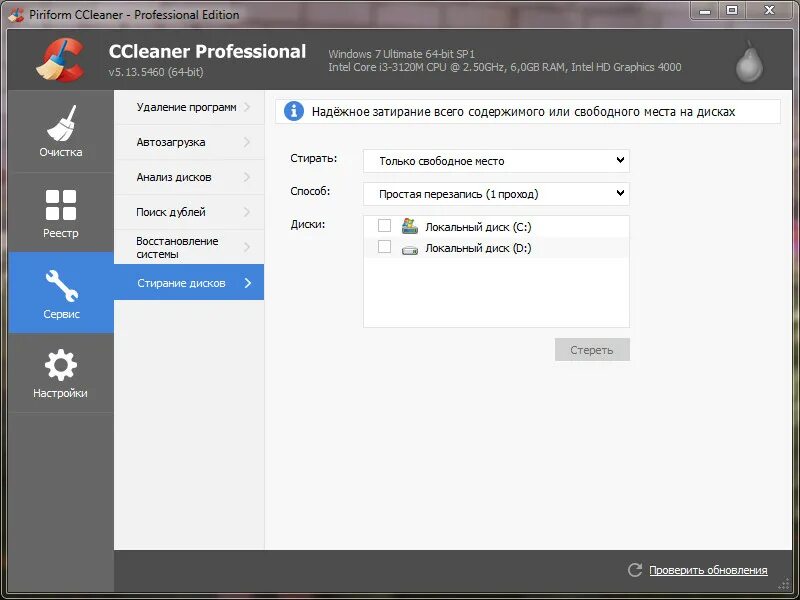Open the Реестр section with grid icon
This screenshot has width=800, height=600.
61,213
